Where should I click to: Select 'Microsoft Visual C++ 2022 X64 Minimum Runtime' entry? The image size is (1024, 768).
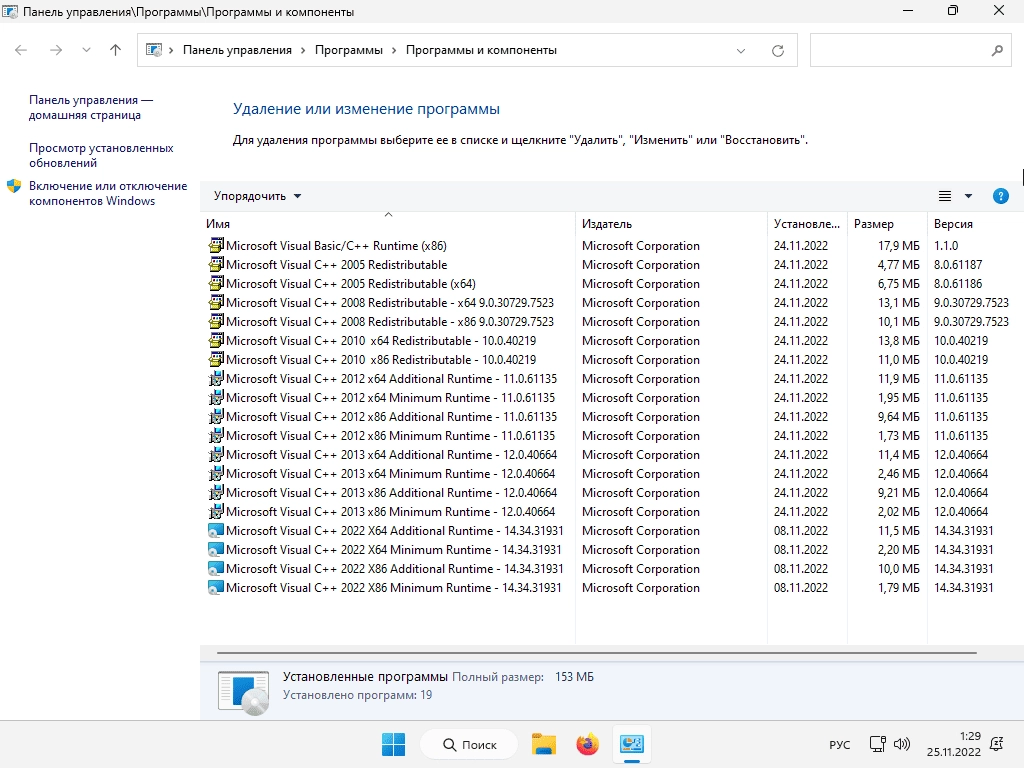394,550
